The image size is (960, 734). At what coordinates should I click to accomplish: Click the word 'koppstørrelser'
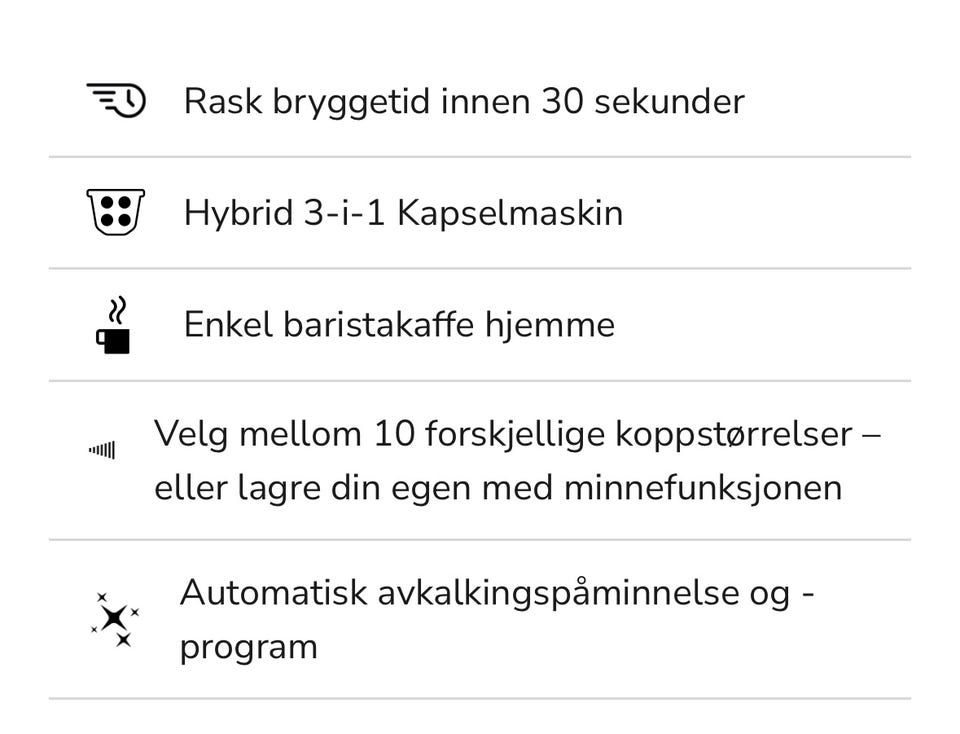733,434
